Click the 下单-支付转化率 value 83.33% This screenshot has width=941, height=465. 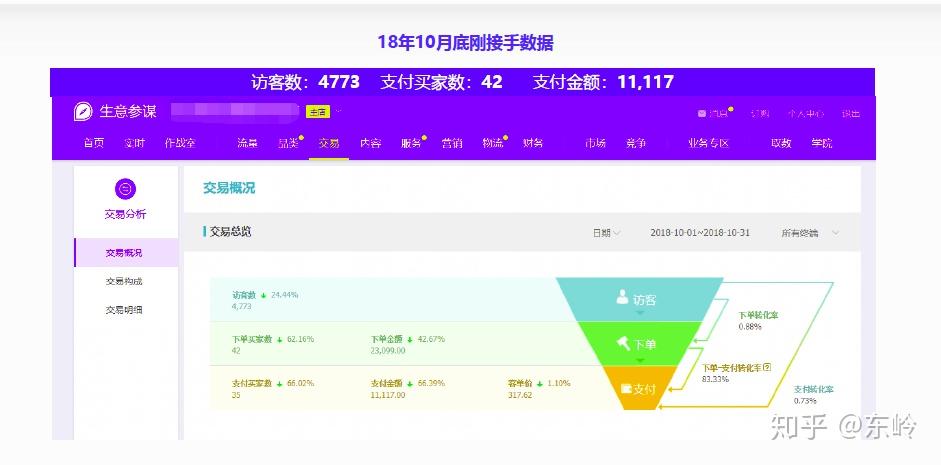coord(716,379)
